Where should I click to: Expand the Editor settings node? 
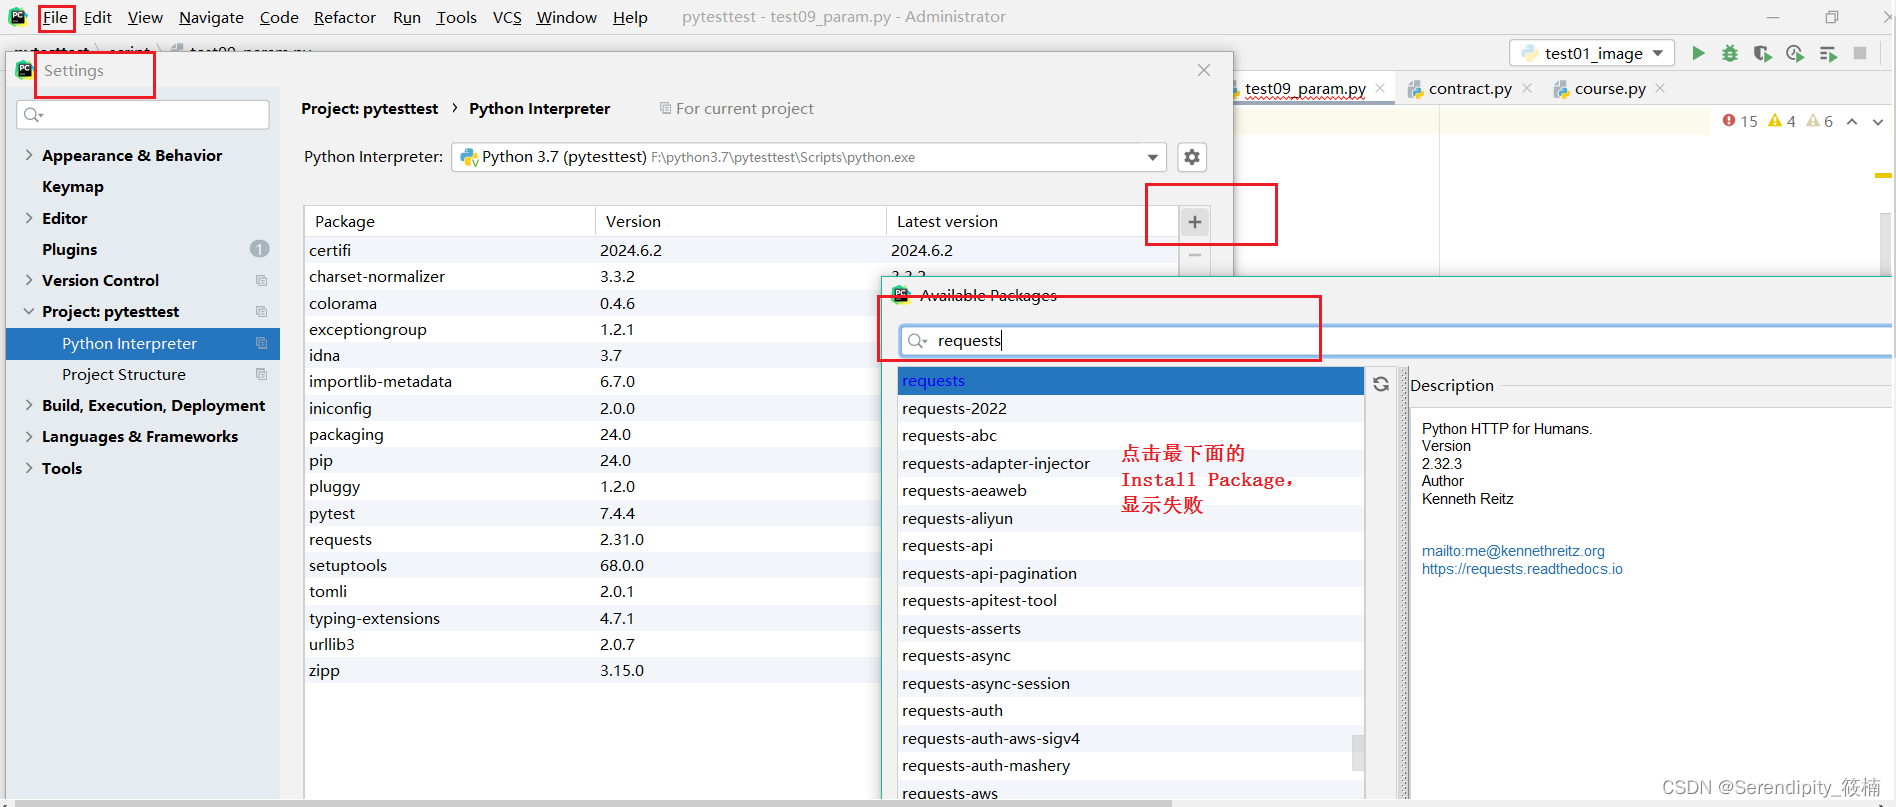[x=28, y=218]
